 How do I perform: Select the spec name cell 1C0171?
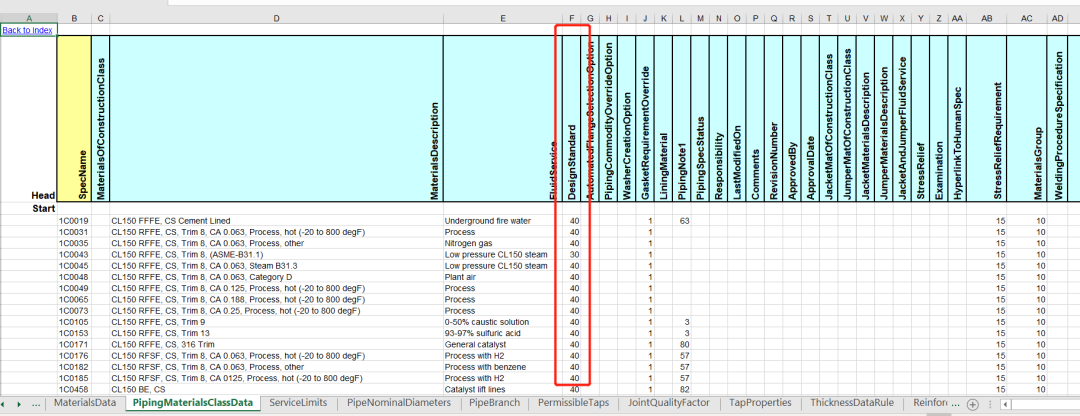(x=74, y=344)
